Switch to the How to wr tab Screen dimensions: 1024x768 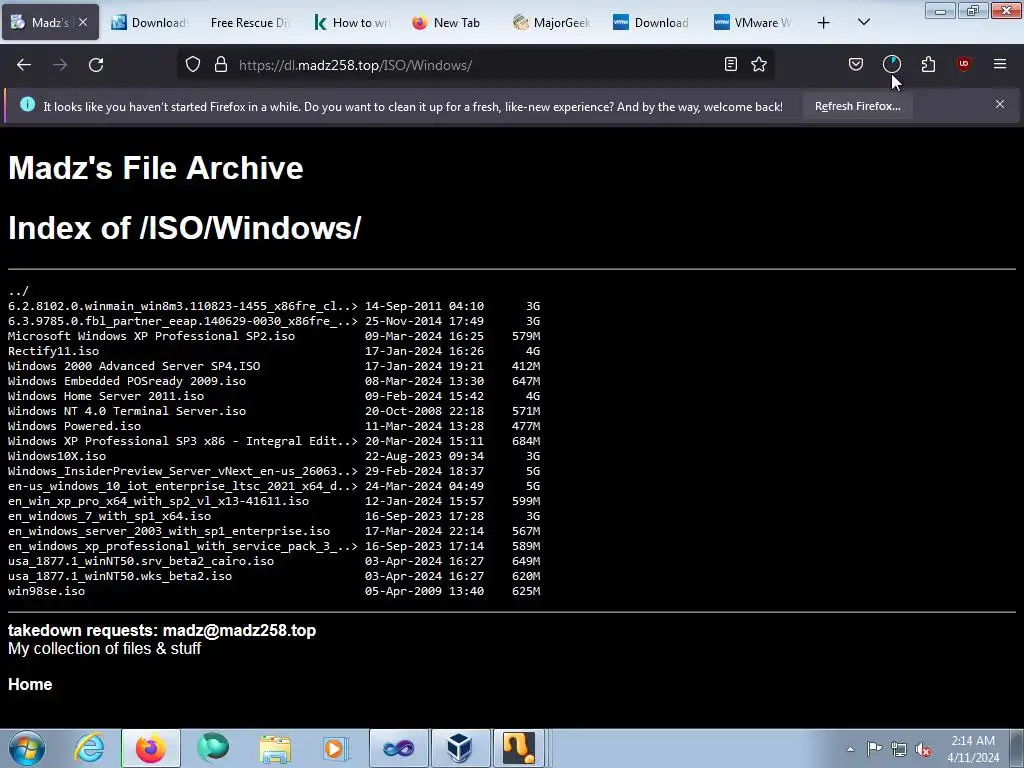(x=351, y=23)
